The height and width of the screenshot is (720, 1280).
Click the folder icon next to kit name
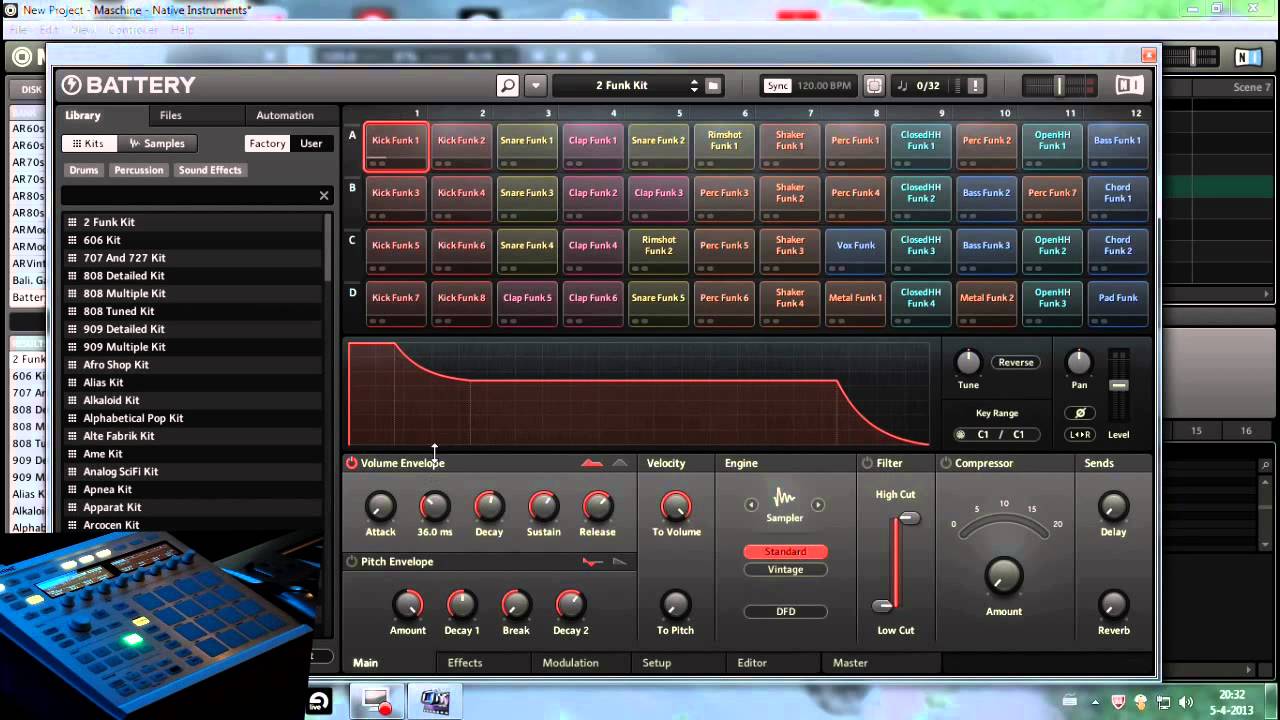713,86
